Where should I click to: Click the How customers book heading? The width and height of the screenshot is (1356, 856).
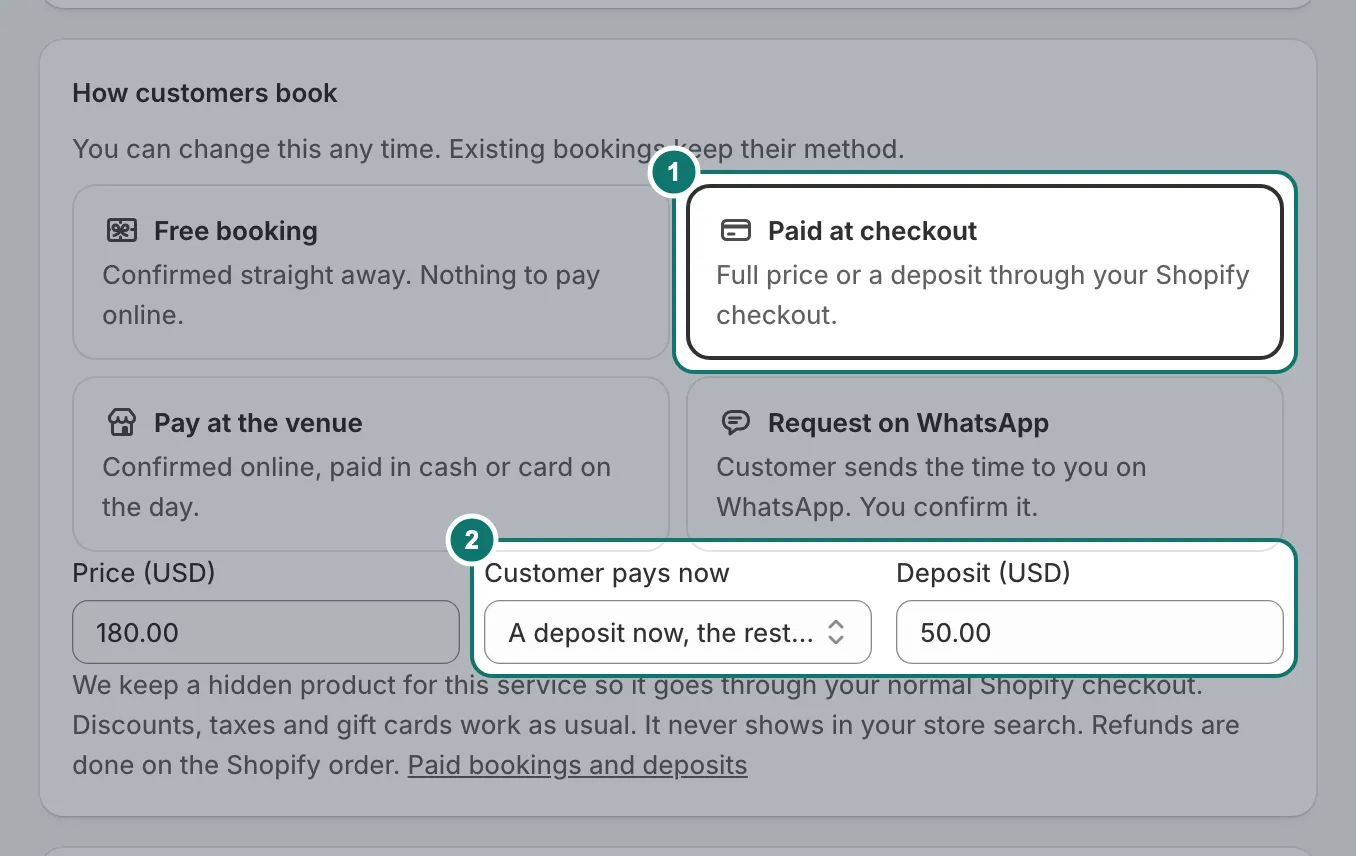pos(205,94)
